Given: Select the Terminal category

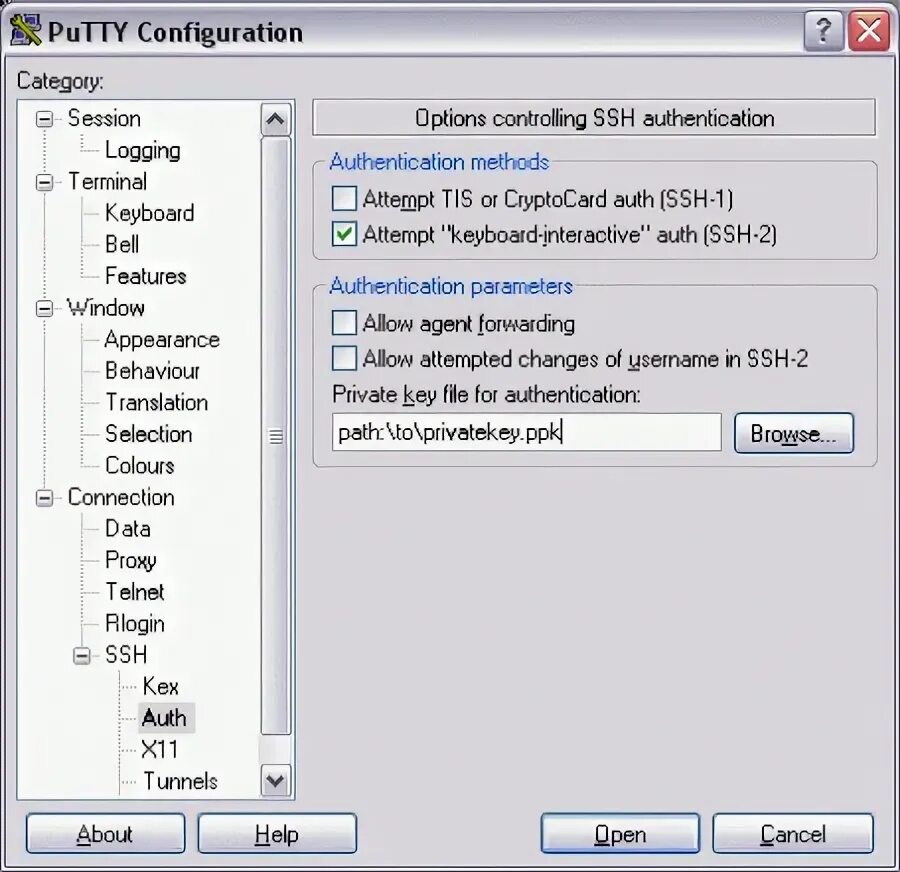Looking at the screenshot, I should (x=107, y=181).
